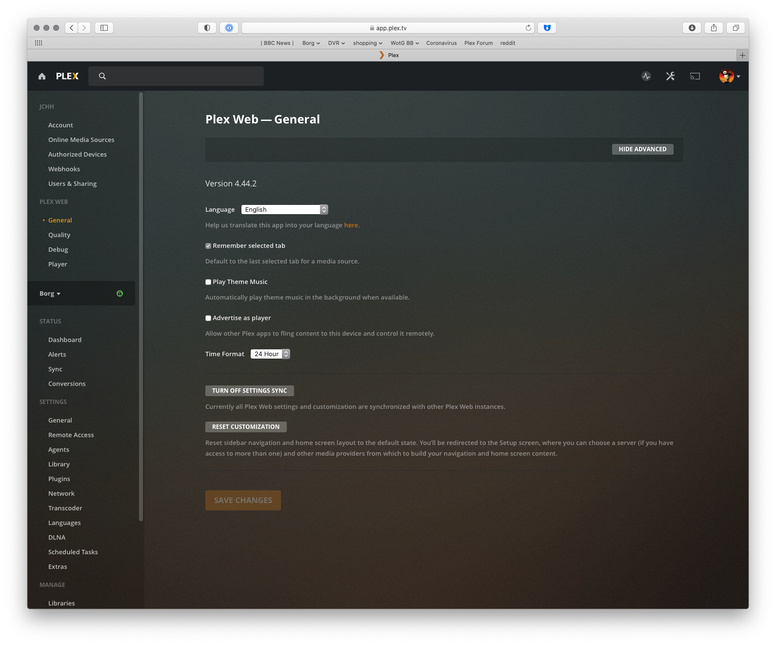The width and height of the screenshot is (776, 645).
Task: Open Users & Sharing
Action: 72,184
